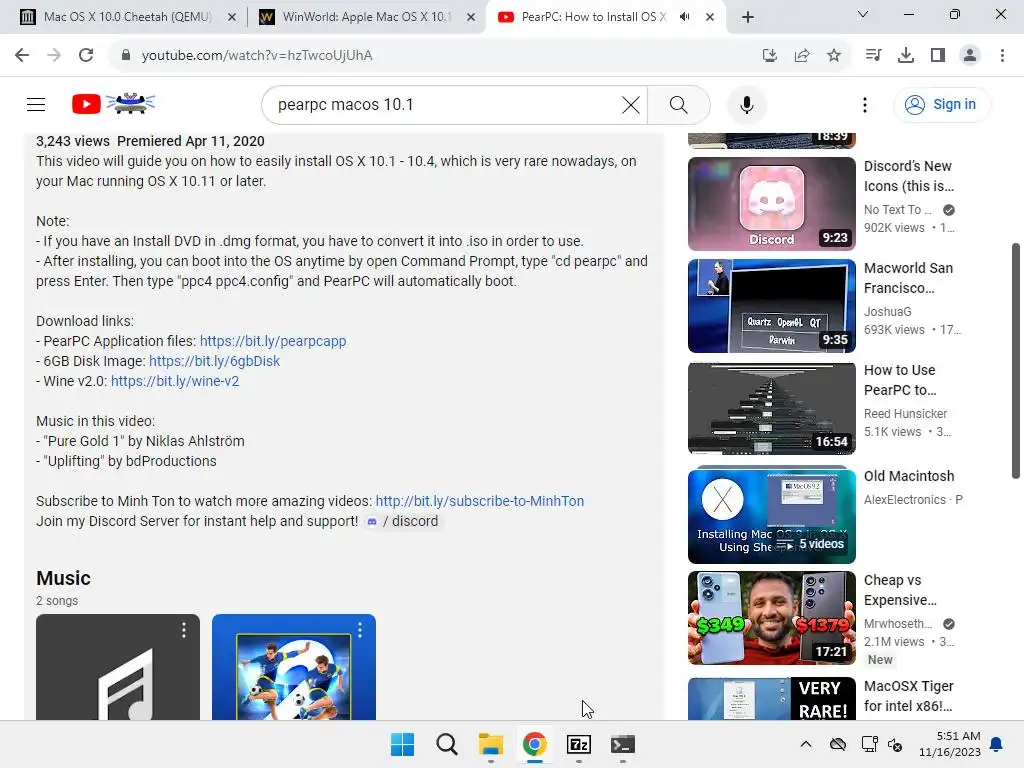The width and height of the screenshot is (1024, 768).
Task: Open the bit.ly/wine-v2 link
Action: coord(175,381)
